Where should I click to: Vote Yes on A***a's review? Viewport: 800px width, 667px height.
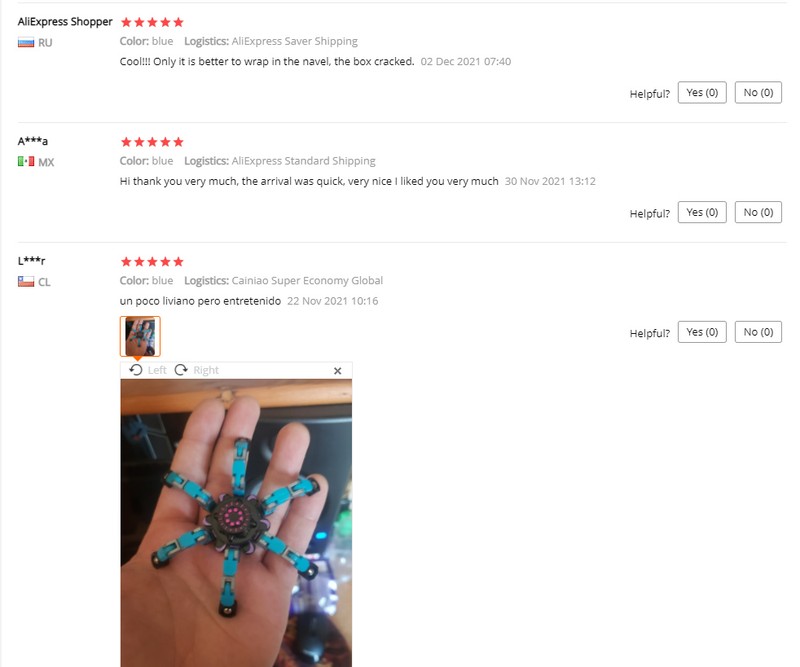pyautogui.click(x=702, y=212)
